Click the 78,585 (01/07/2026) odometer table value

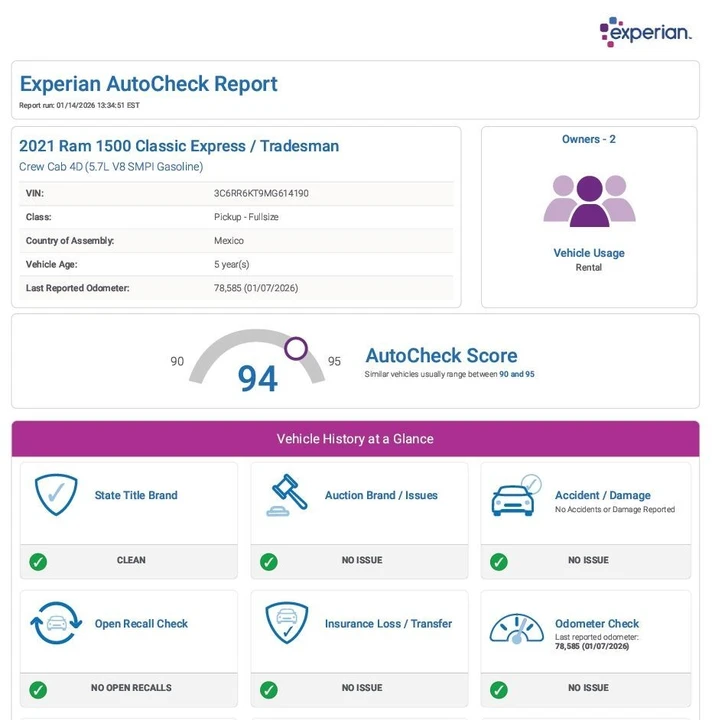point(256,288)
